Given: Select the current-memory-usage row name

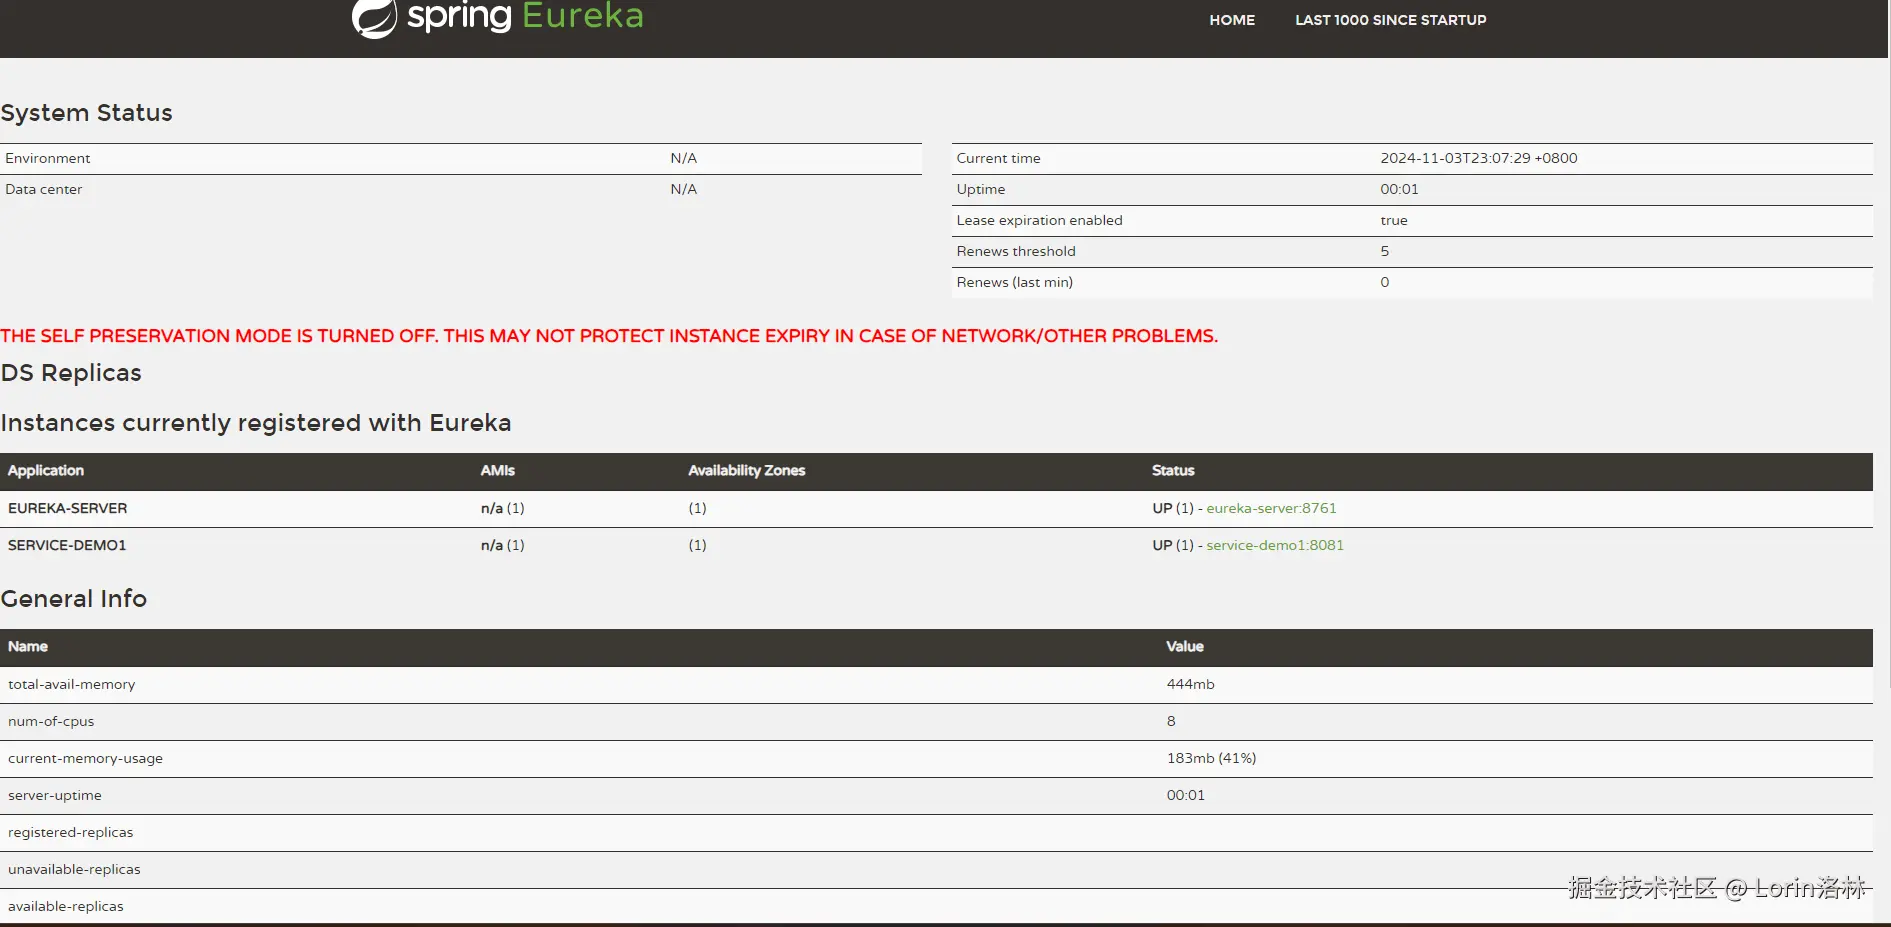Looking at the screenshot, I should click(x=86, y=758).
